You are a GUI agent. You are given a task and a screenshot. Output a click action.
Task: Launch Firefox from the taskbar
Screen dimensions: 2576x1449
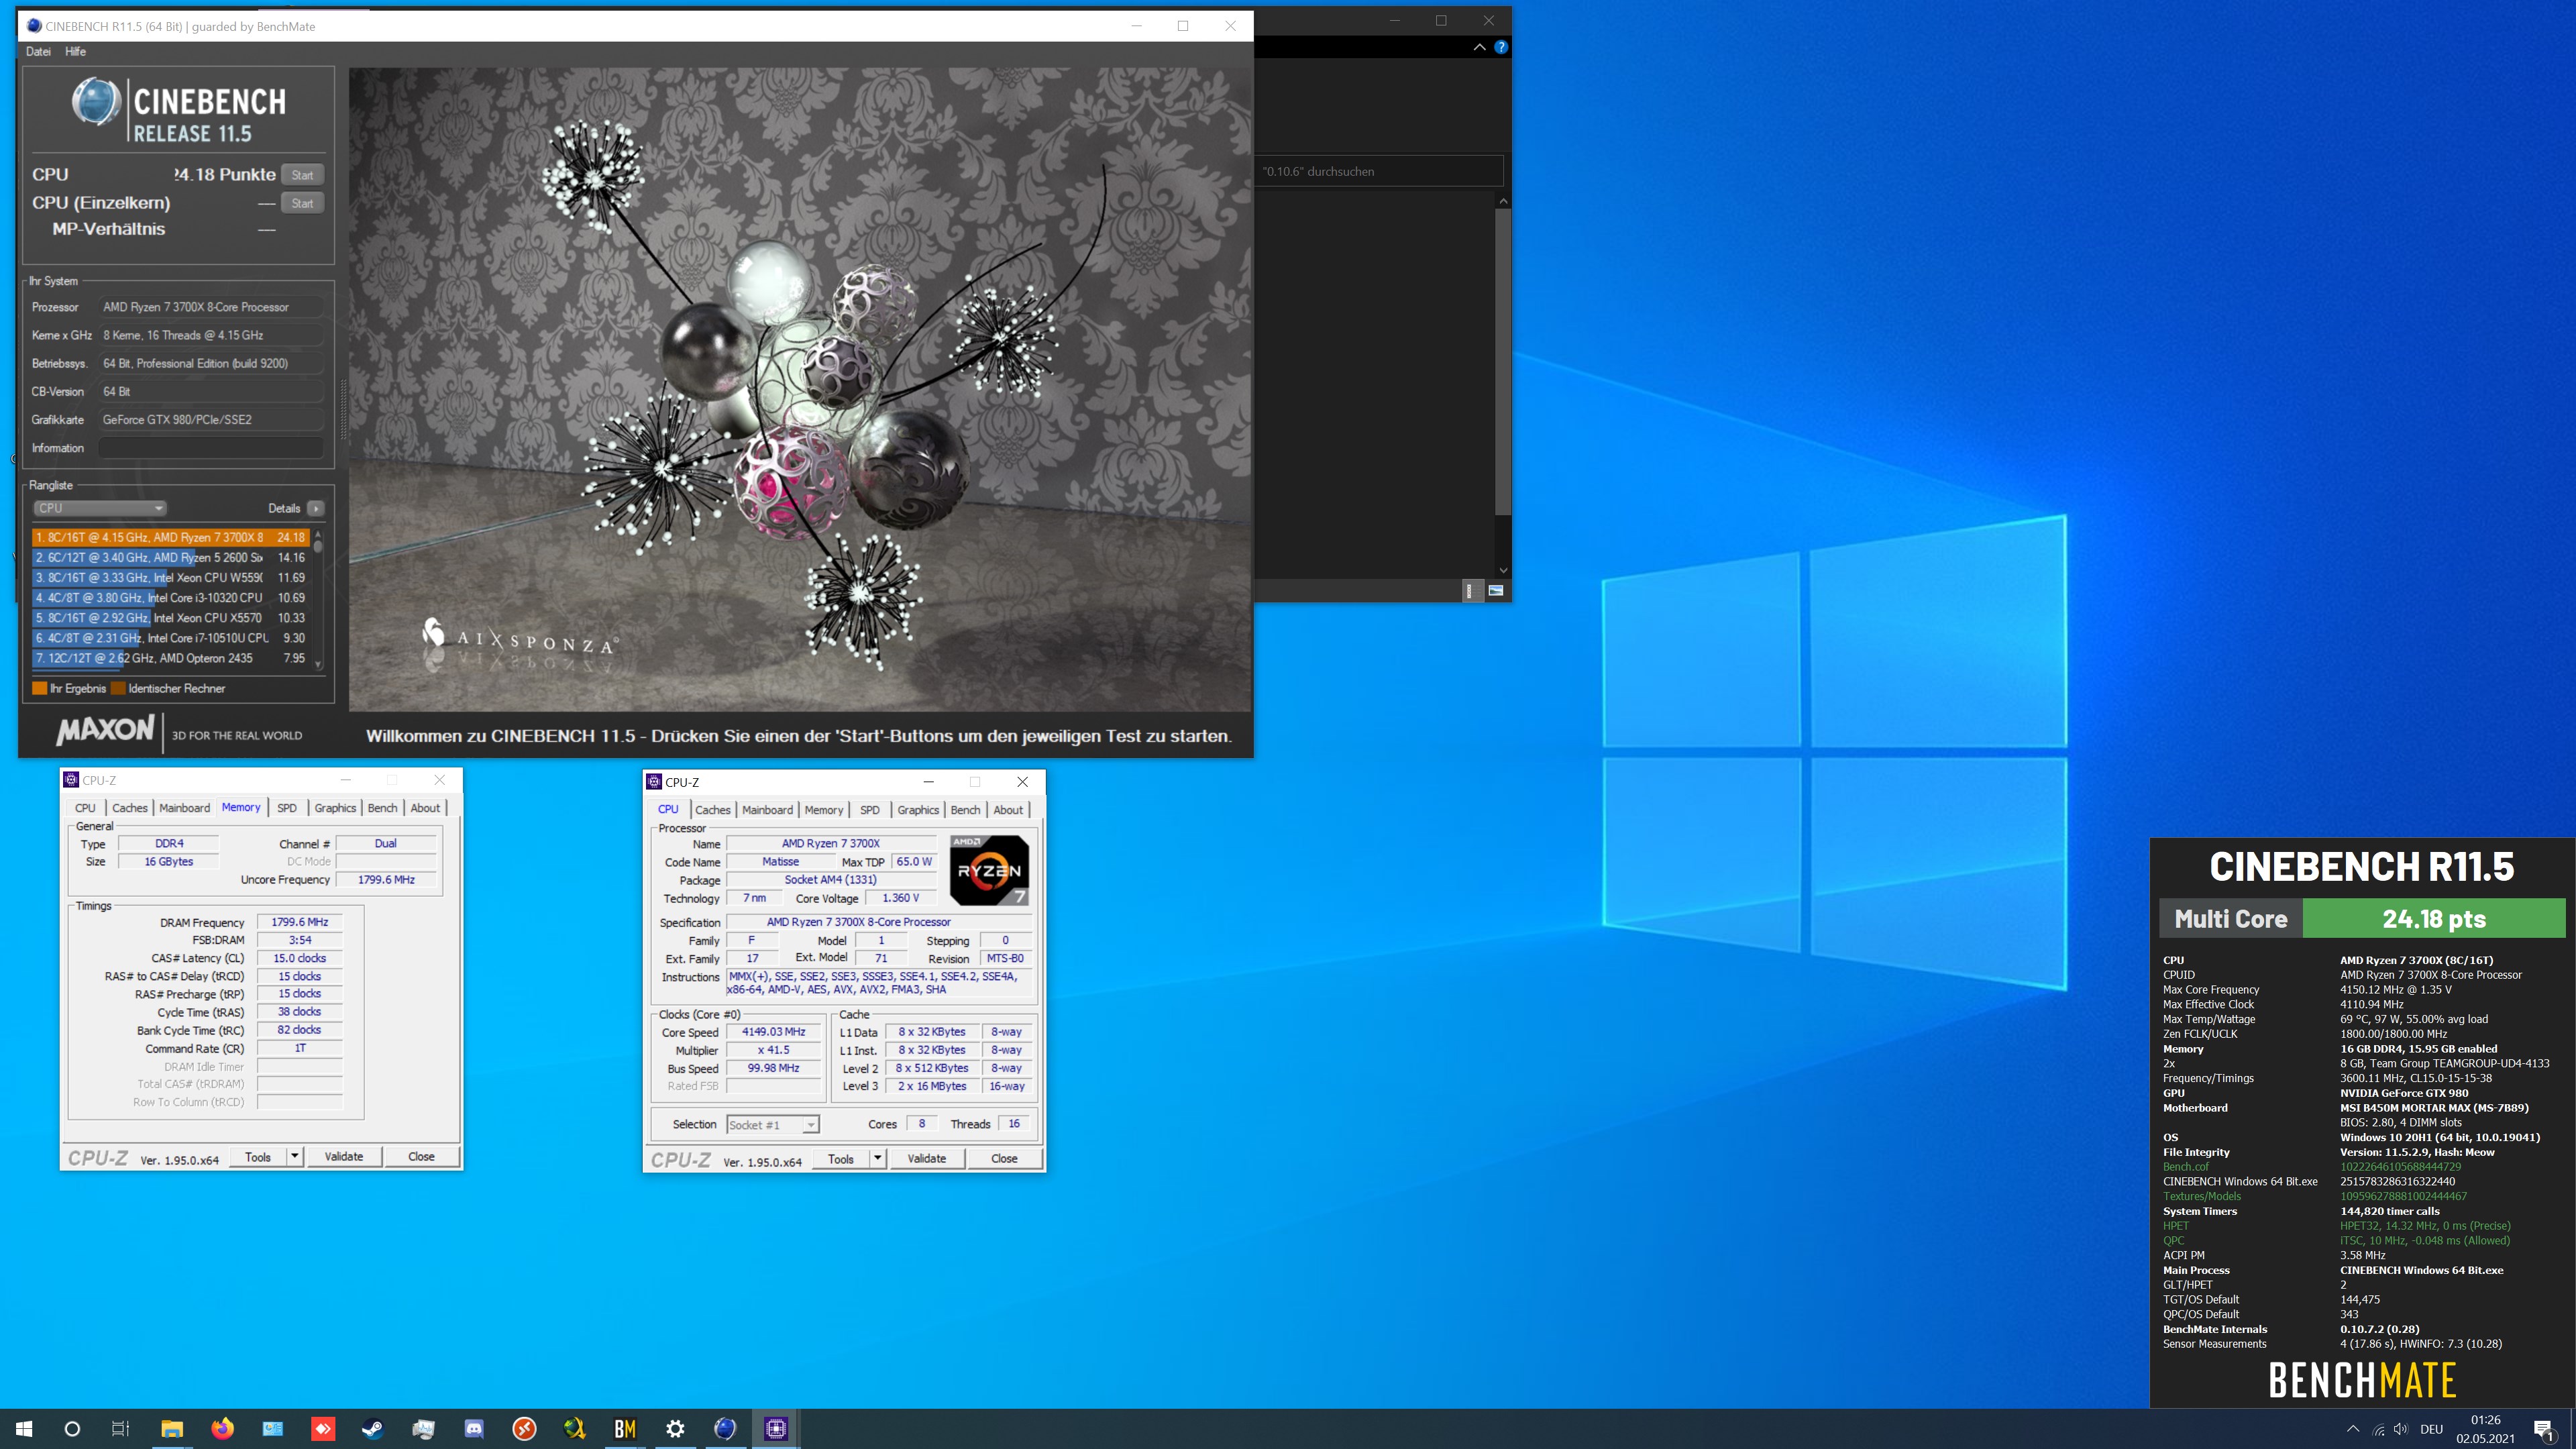222,1429
